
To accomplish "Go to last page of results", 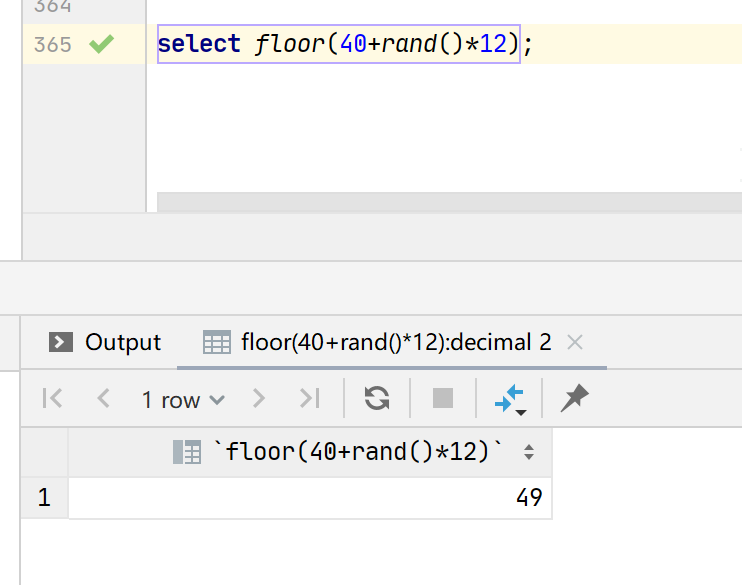I will 310,398.
